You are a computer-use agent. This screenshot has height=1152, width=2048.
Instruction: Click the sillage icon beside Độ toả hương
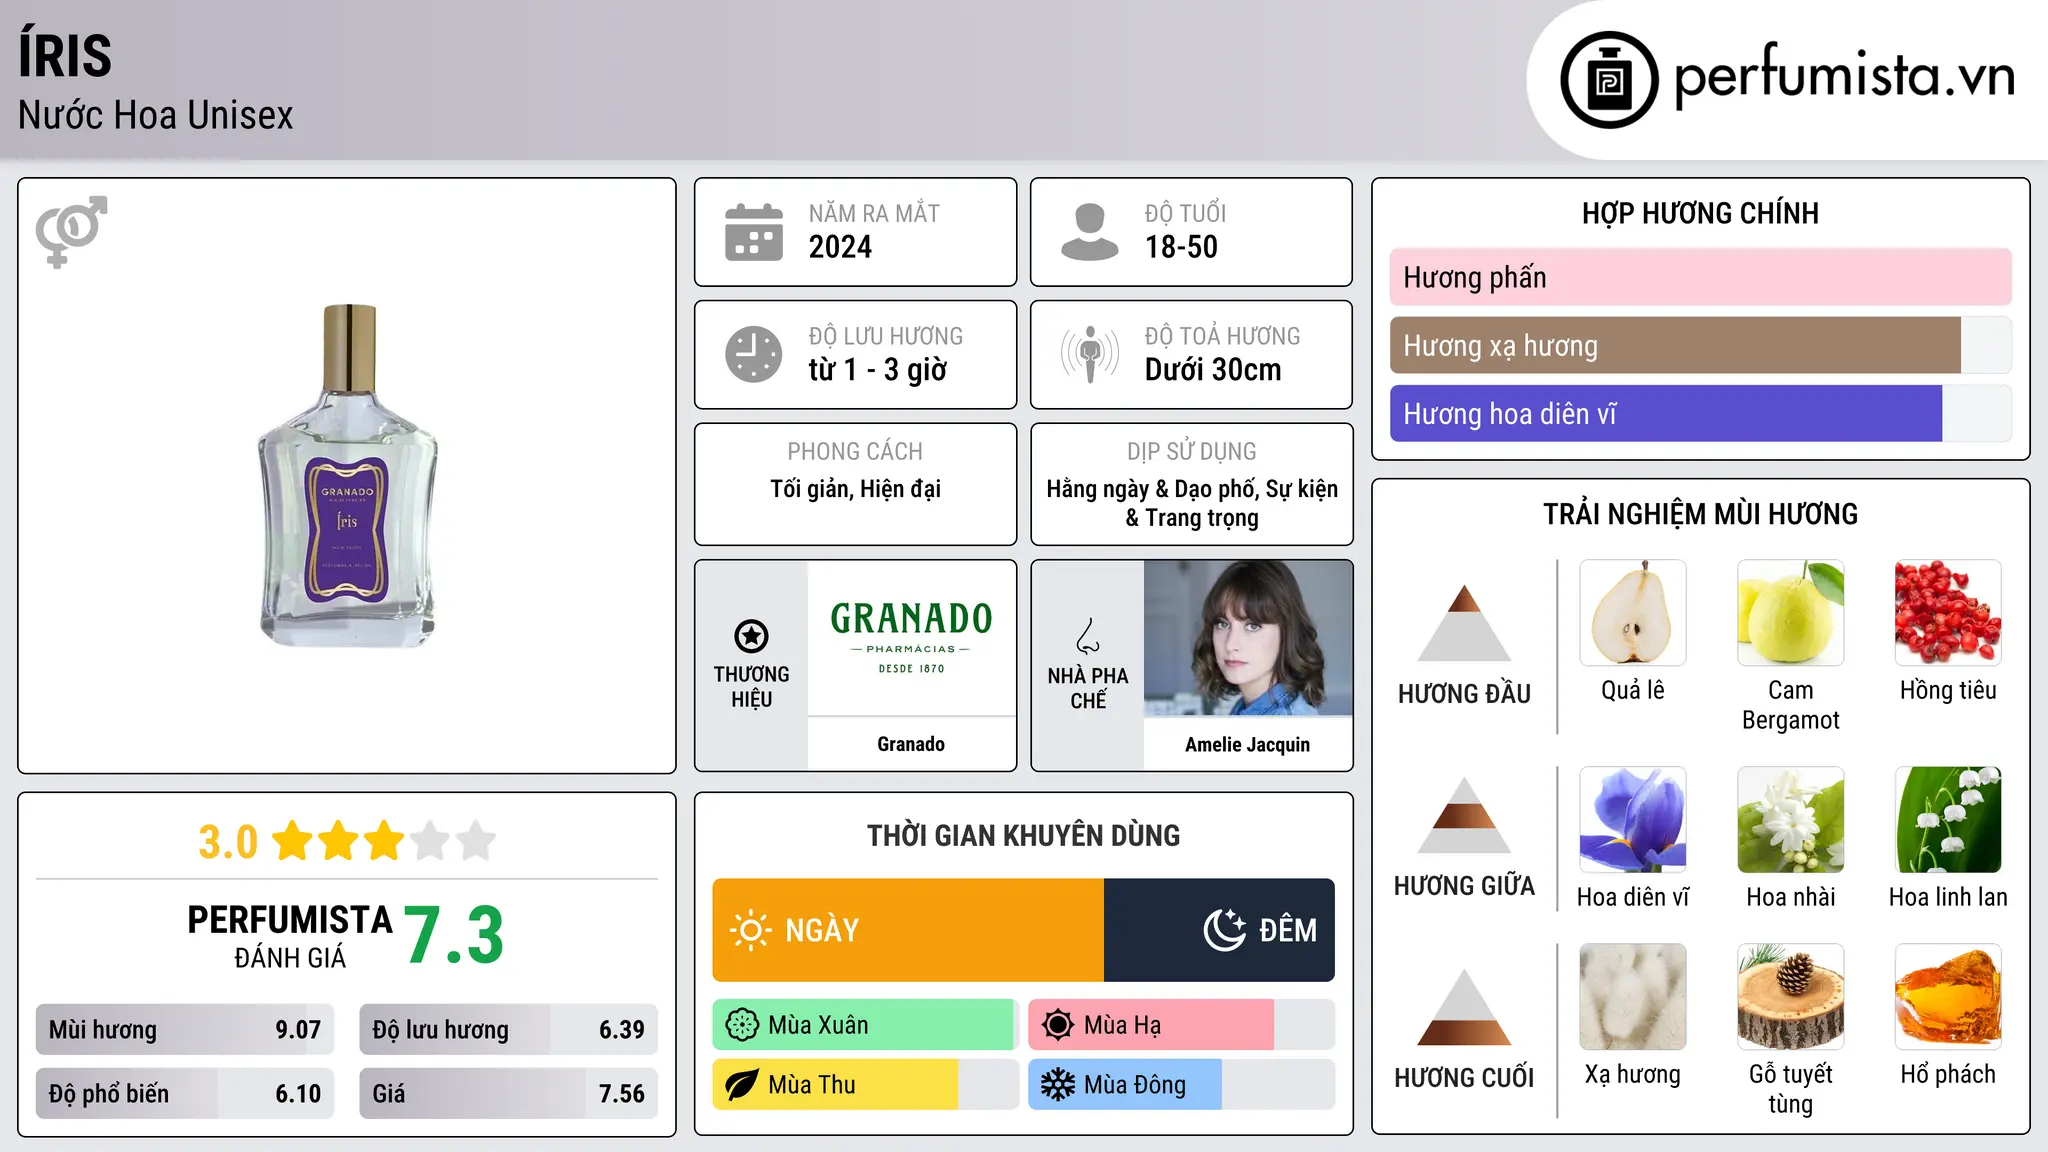tap(1090, 354)
